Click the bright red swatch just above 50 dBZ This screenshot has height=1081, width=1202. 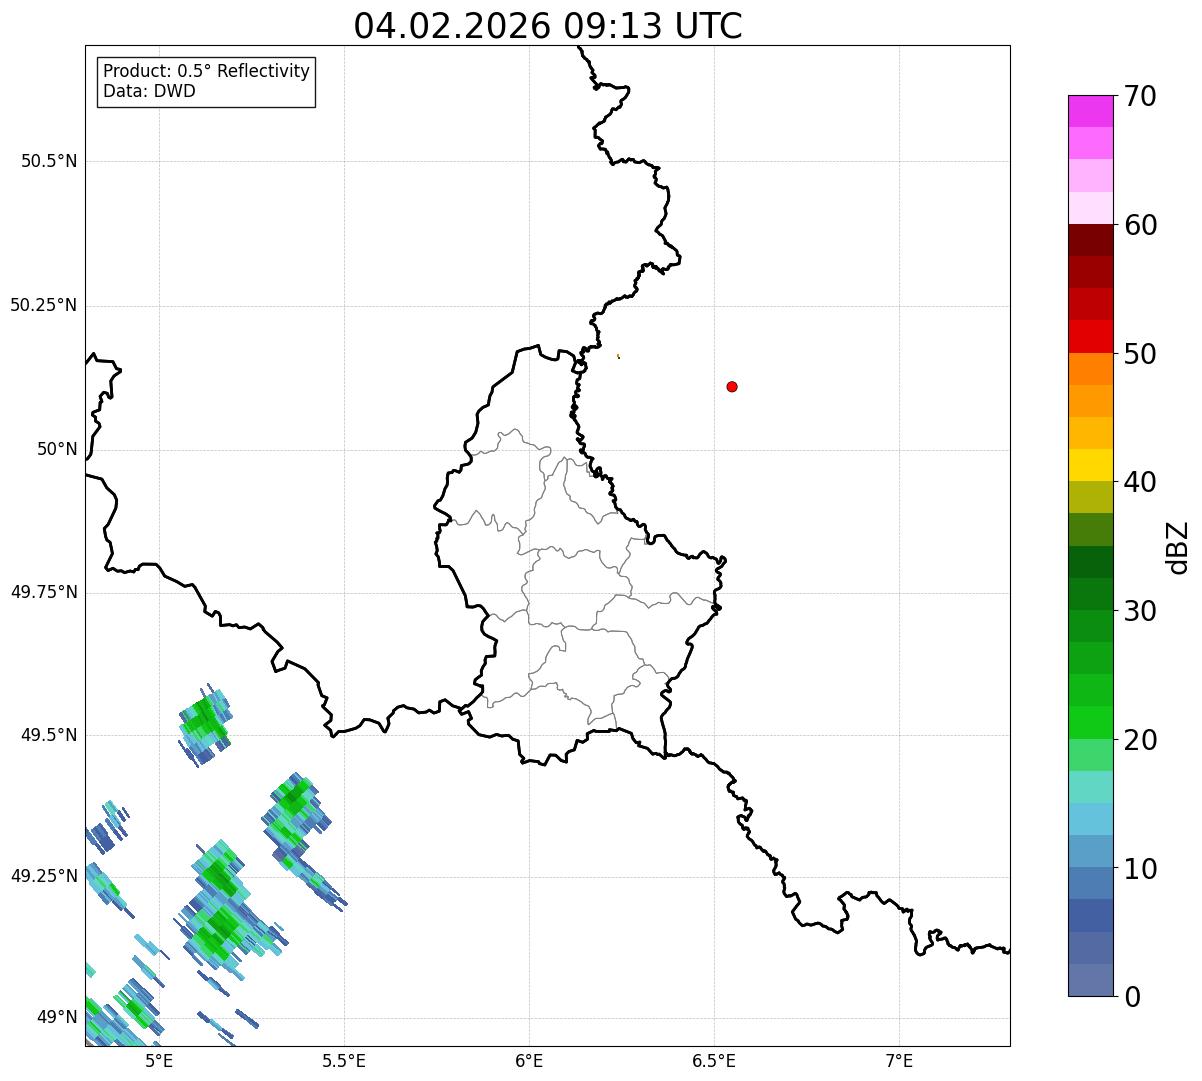(1090, 336)
